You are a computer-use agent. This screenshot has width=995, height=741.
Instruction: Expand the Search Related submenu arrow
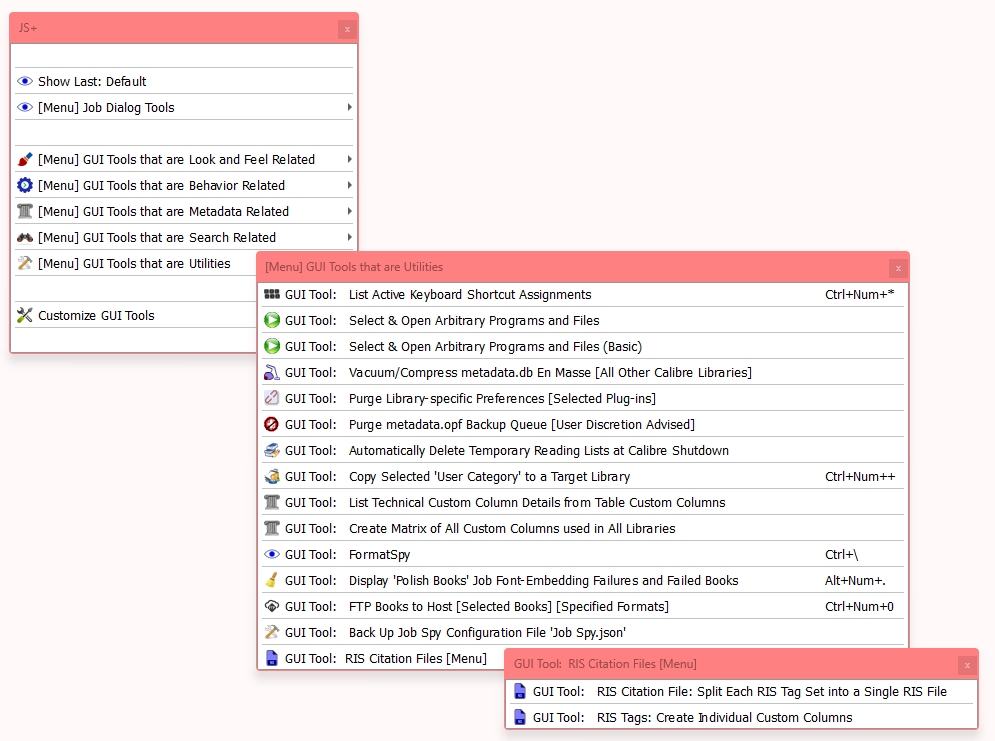tap(350, 237)
